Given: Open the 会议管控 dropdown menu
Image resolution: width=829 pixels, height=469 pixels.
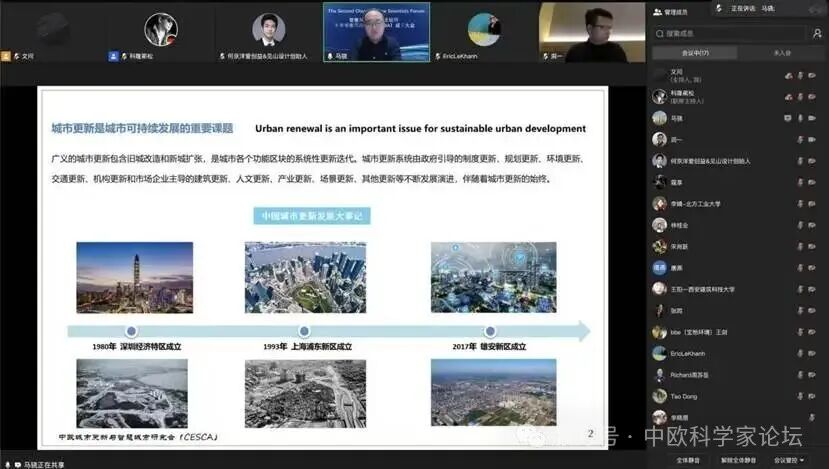Looking at the screenshot, I should tap(788, 460).
